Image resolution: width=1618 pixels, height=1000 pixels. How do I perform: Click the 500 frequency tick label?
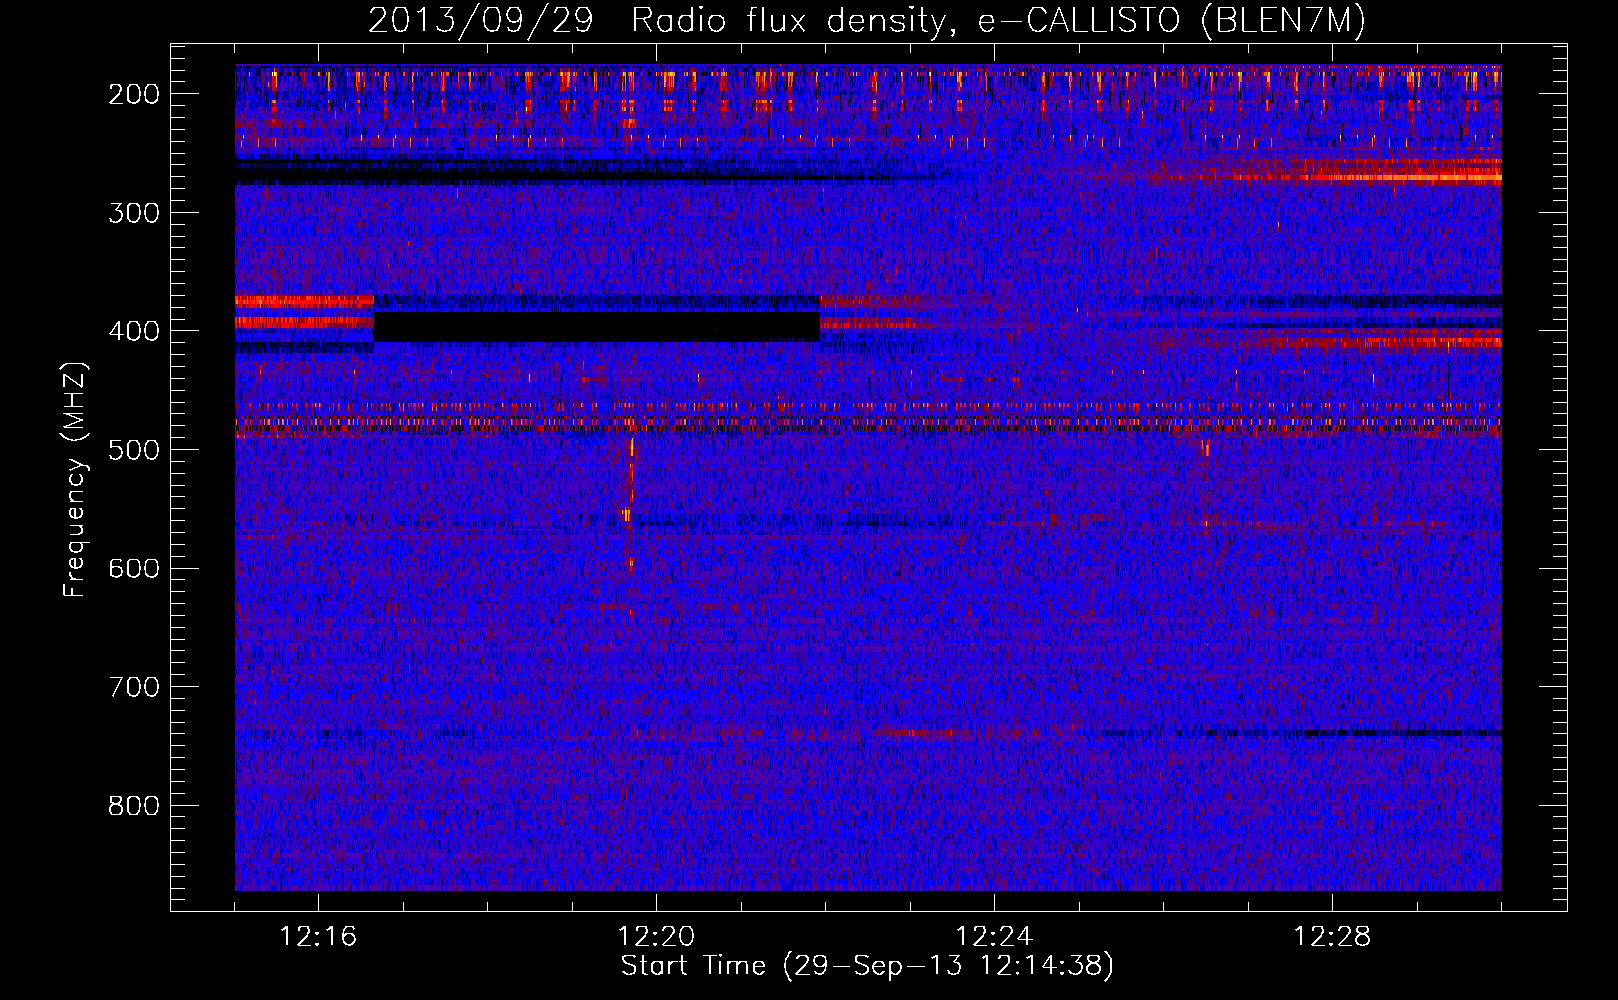[133, 450]
